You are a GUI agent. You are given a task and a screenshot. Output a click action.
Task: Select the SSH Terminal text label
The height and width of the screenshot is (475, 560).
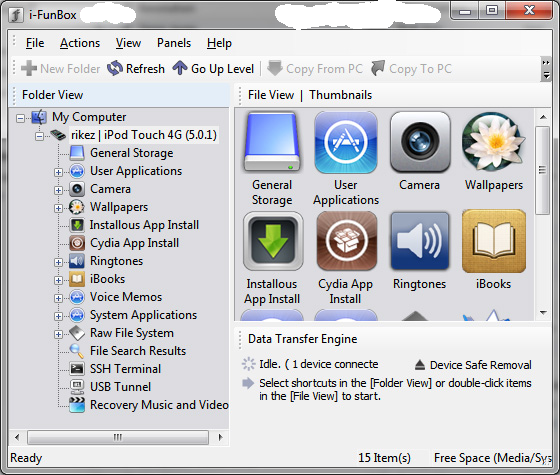(125, 369)
